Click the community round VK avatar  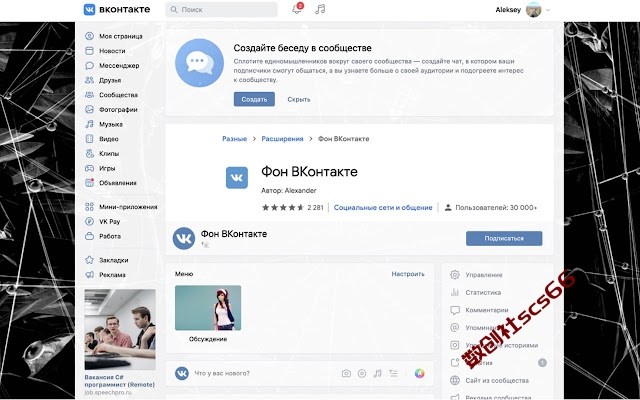184,238
